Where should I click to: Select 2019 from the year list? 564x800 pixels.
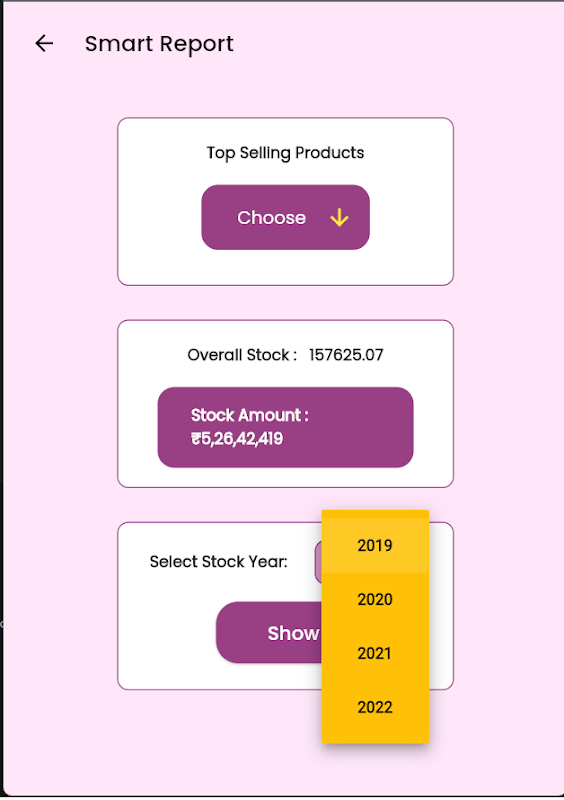click(x=375, y=545)
